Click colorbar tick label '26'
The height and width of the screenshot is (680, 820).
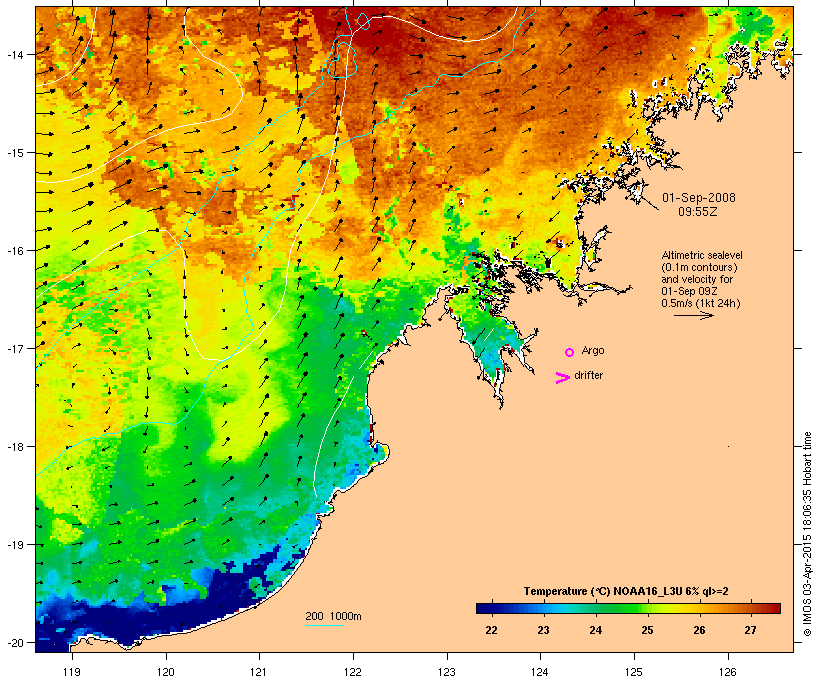[699, 630]
